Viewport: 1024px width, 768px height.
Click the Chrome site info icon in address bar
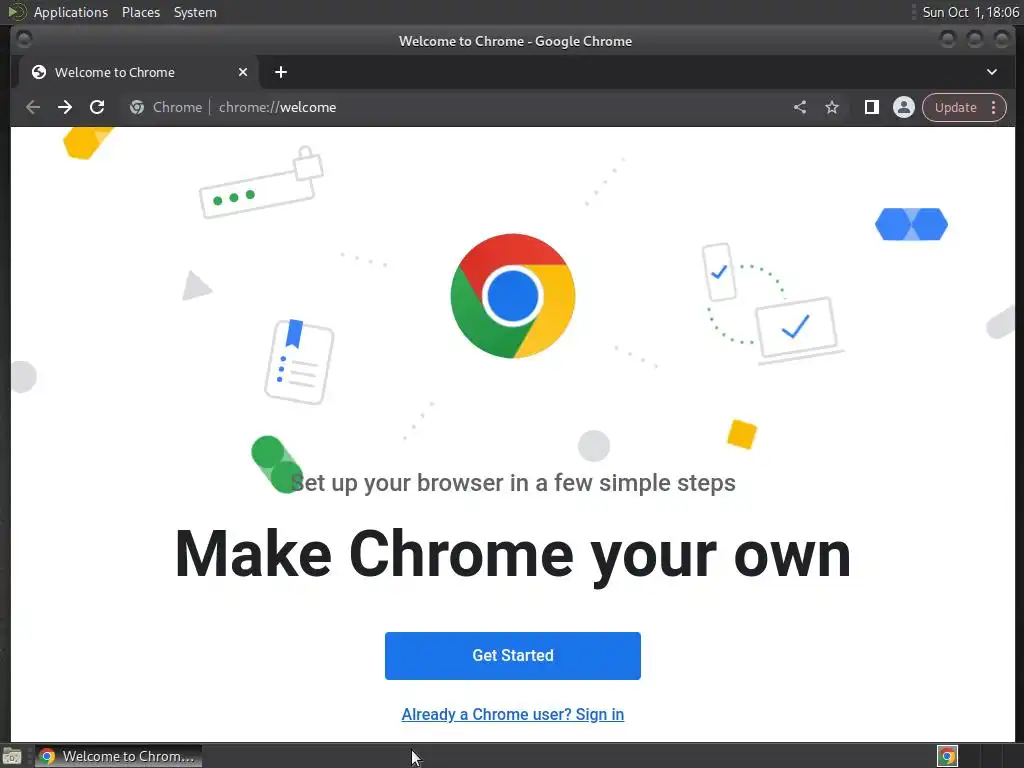point(136,107)
